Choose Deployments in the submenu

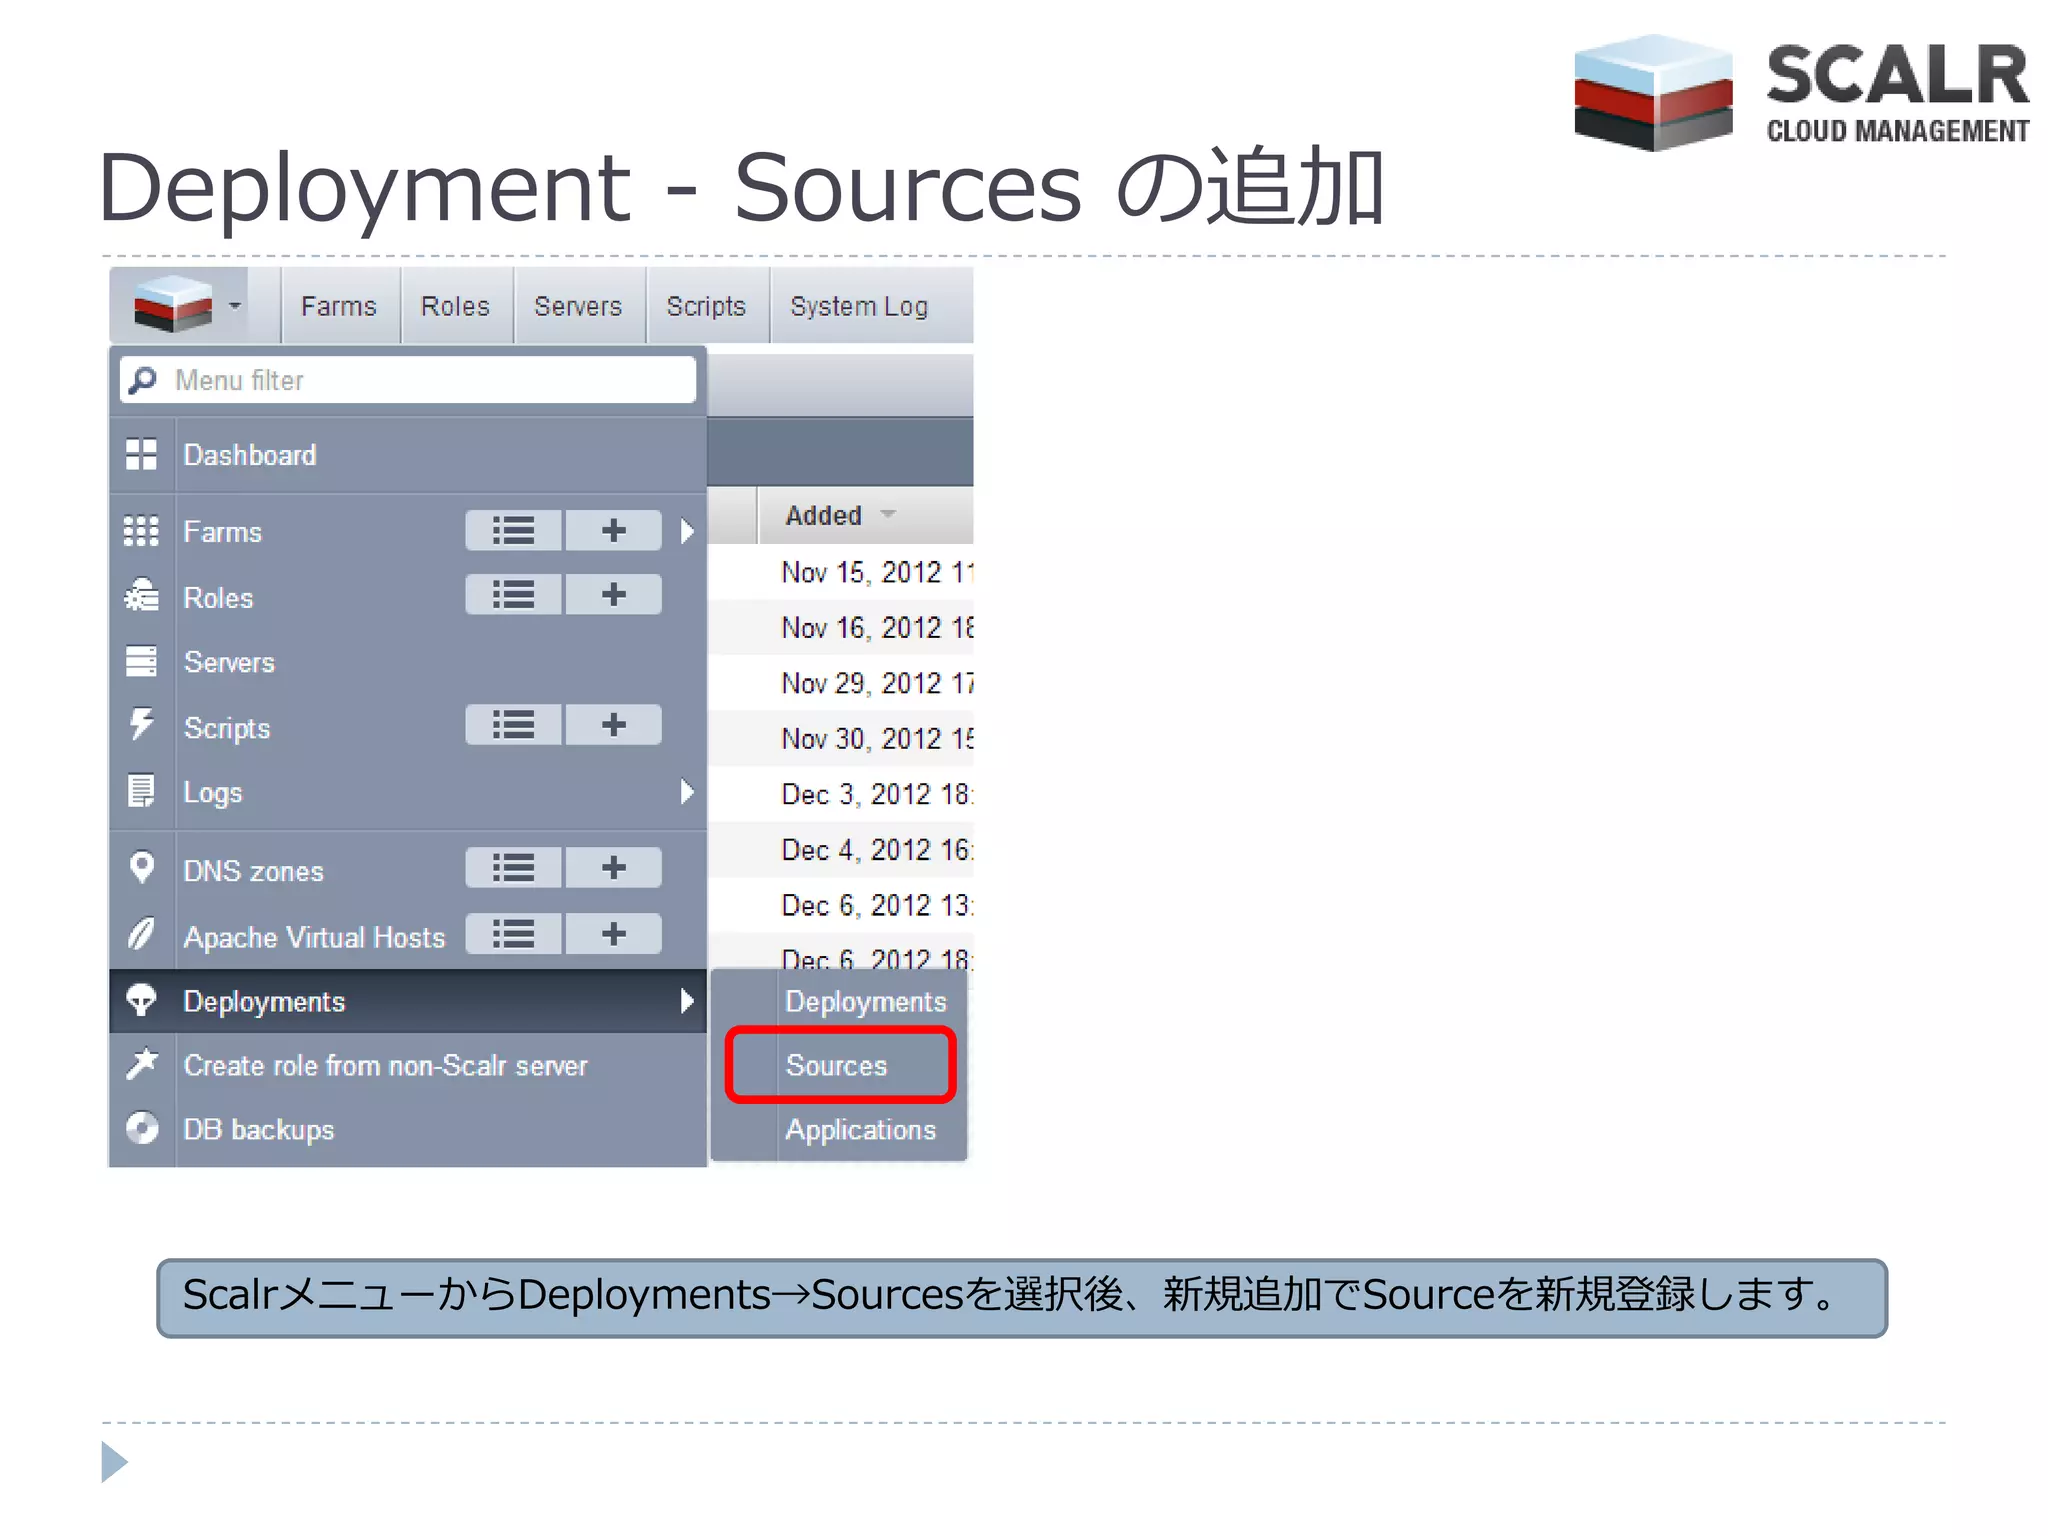point(866,1001)
